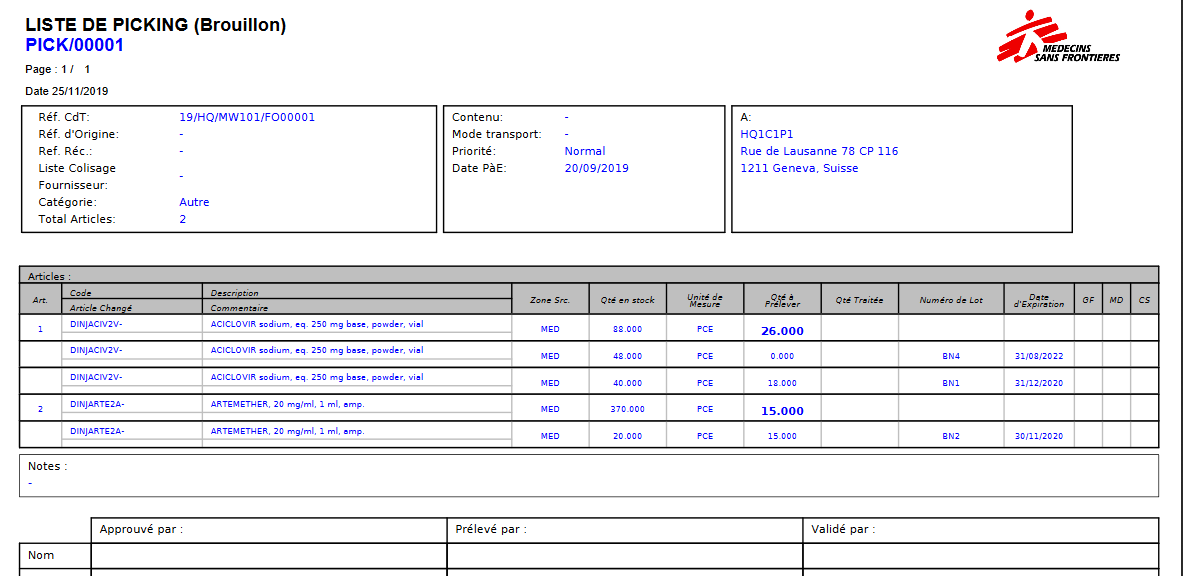Click lot number BN1 cell

(x=950, y=383)
